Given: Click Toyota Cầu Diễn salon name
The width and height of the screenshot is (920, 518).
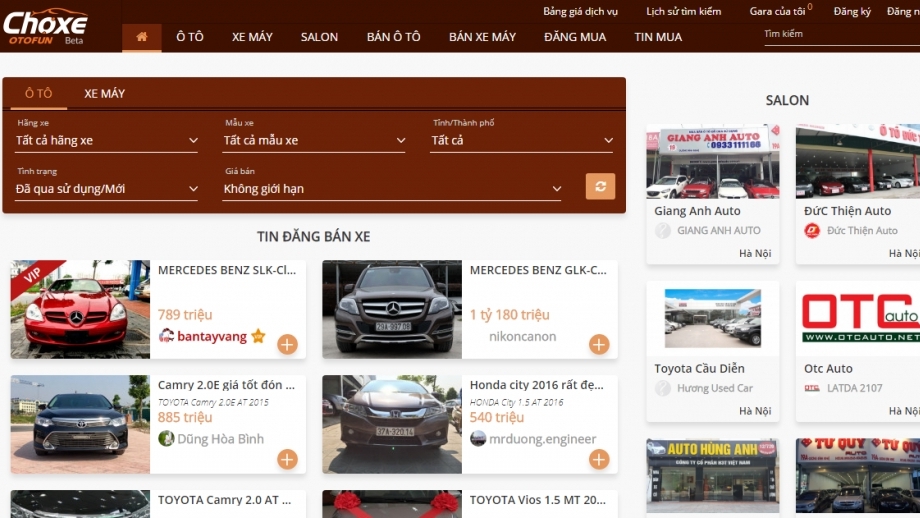Looking at the screenshot, I should [x=699, y=368].
